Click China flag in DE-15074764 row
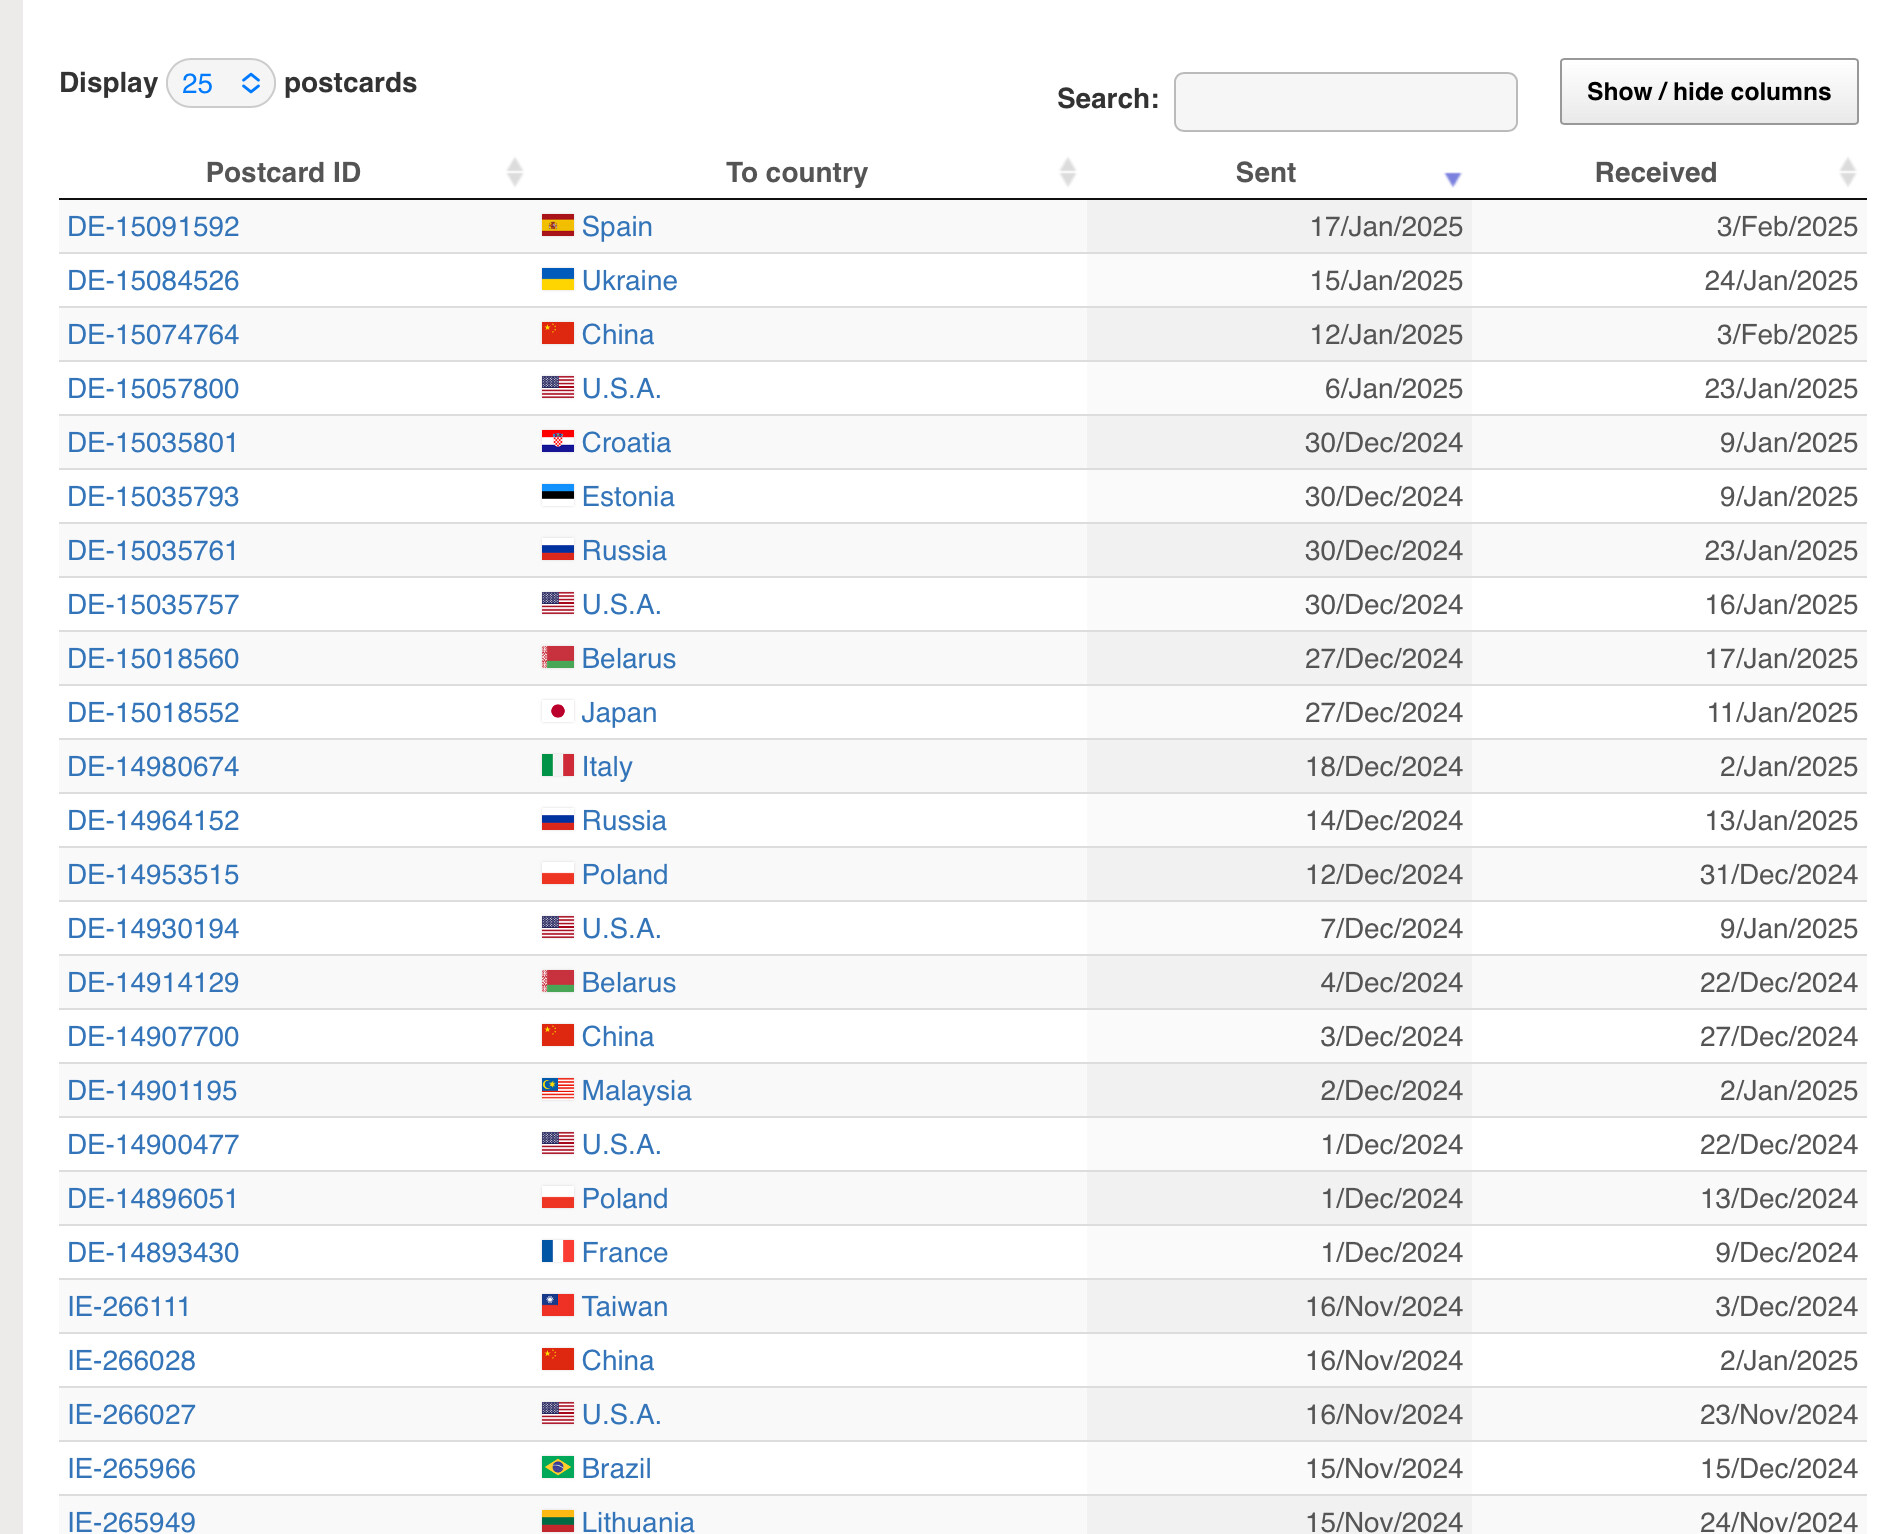This screenshot has height=1534, width=1879. (x=558, y=333)
